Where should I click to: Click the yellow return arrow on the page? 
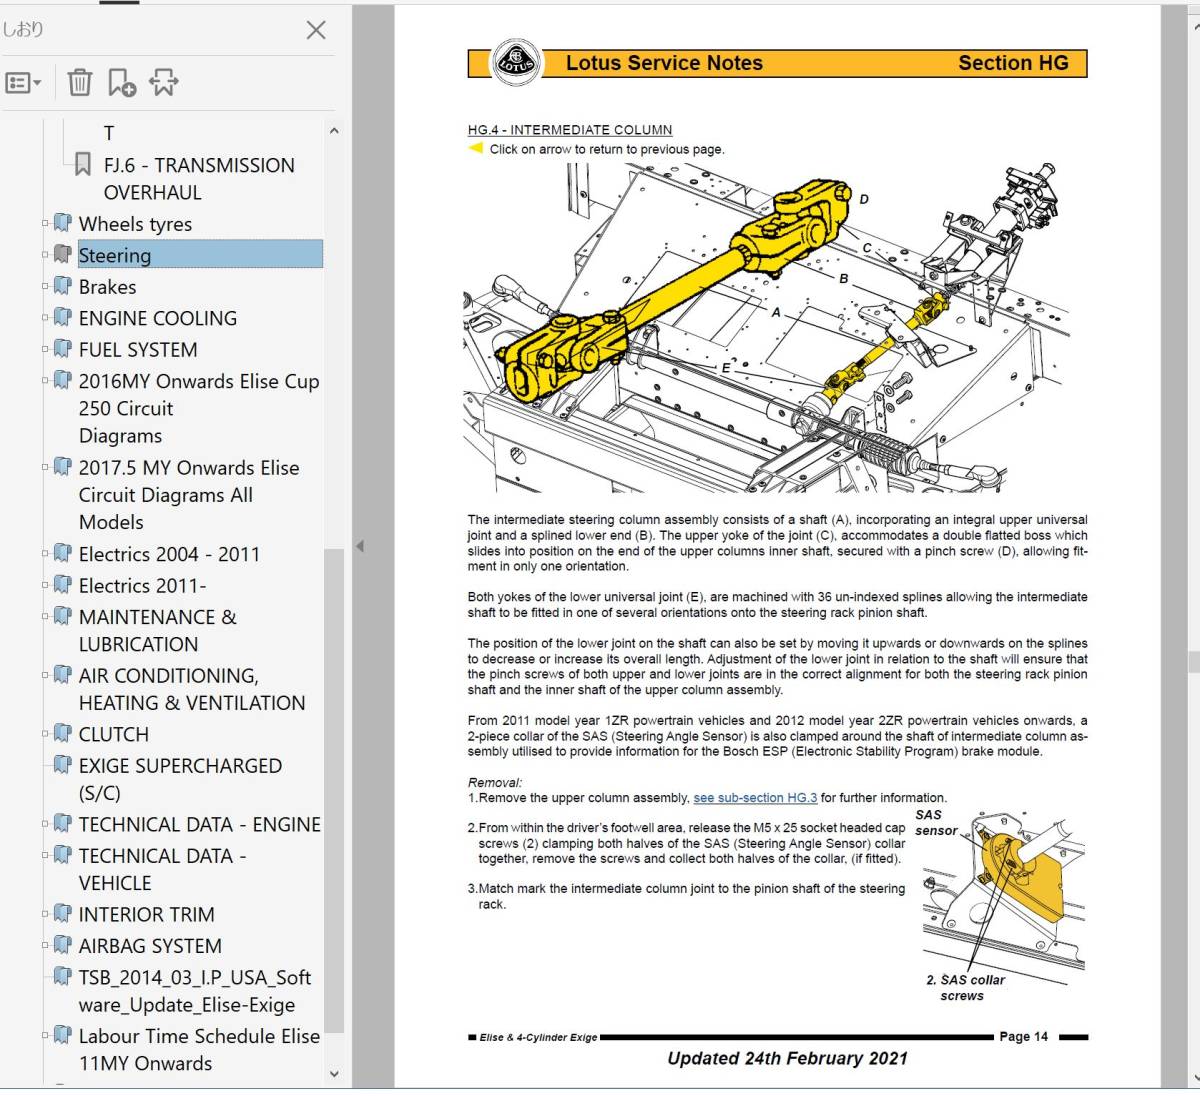[476, 148]
